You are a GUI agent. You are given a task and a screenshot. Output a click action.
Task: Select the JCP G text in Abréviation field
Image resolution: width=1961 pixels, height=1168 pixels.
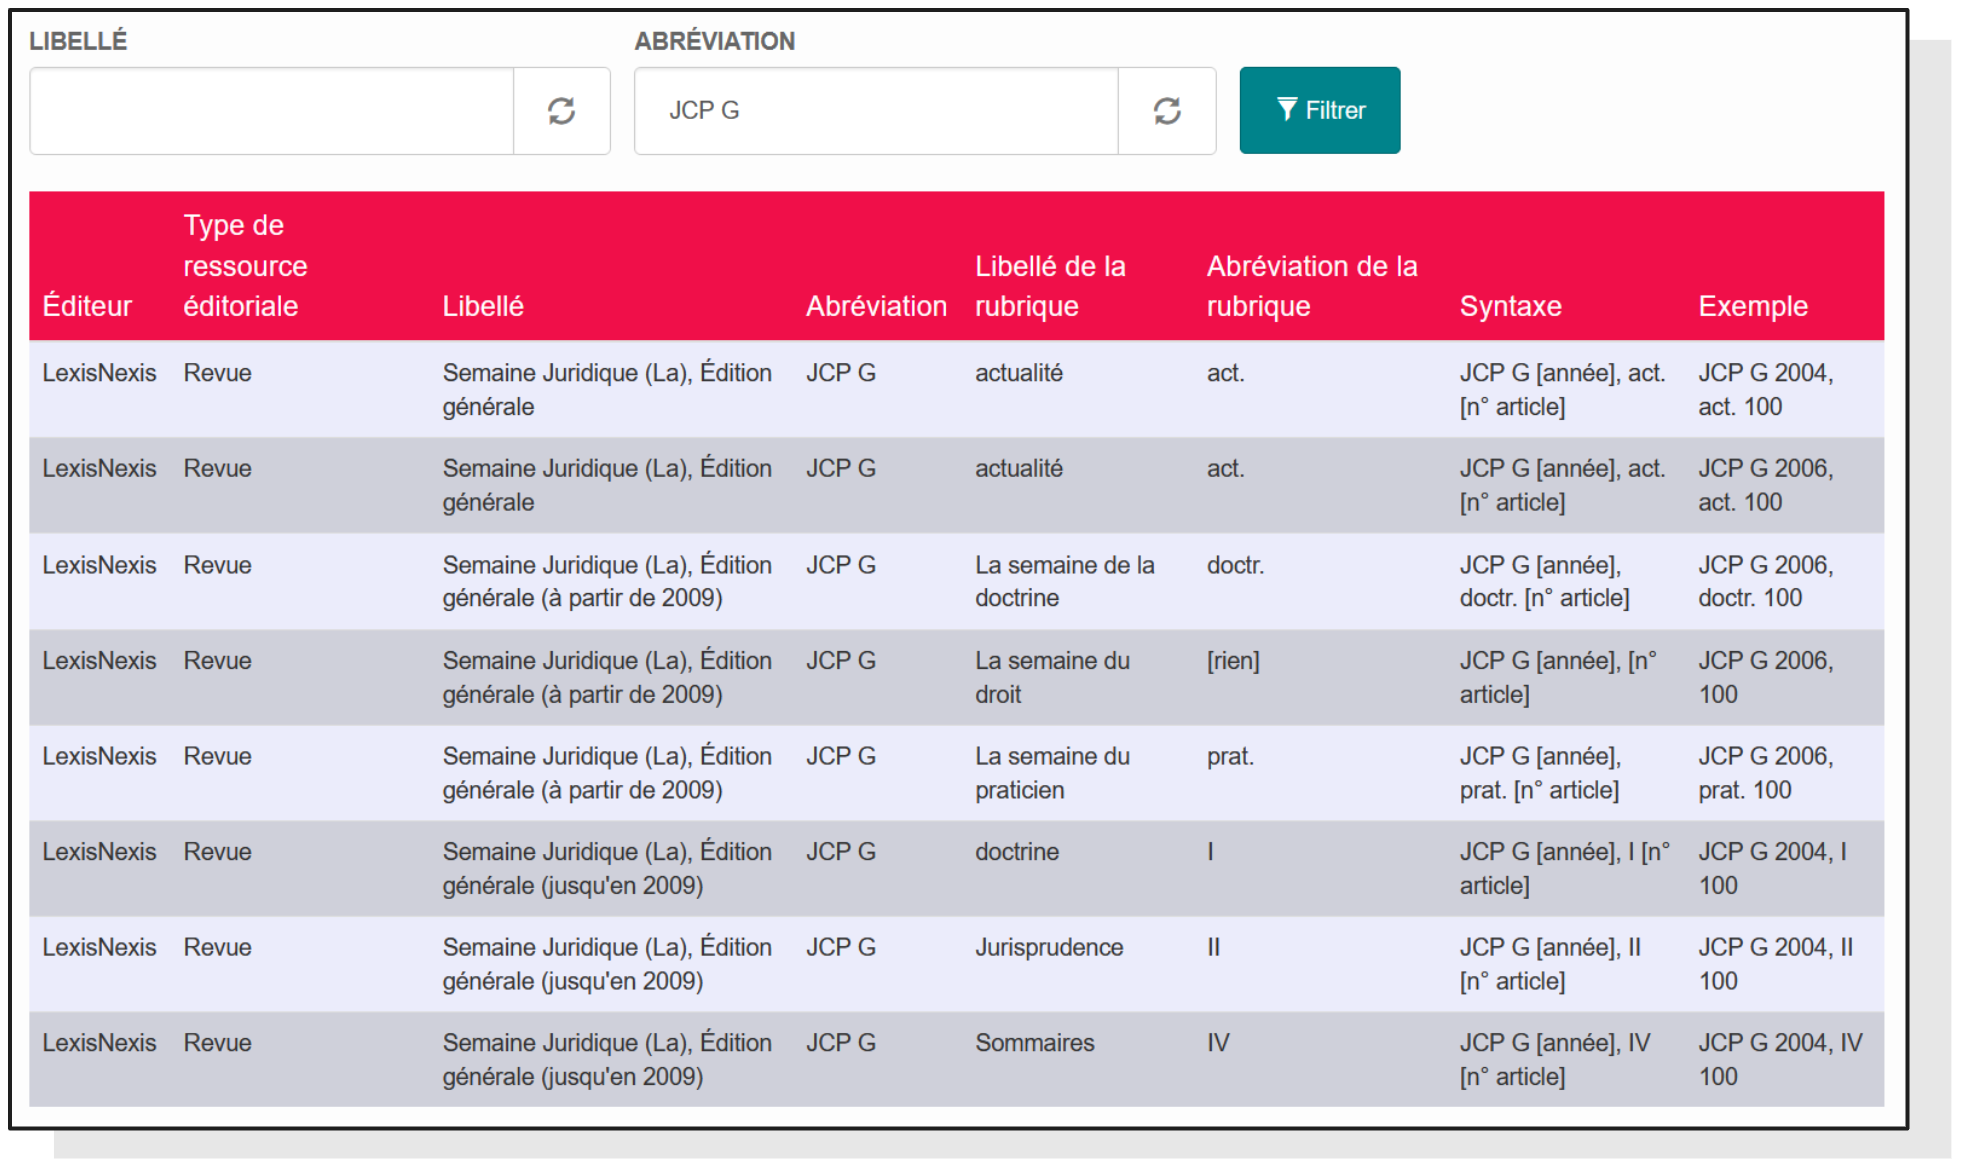705,110
